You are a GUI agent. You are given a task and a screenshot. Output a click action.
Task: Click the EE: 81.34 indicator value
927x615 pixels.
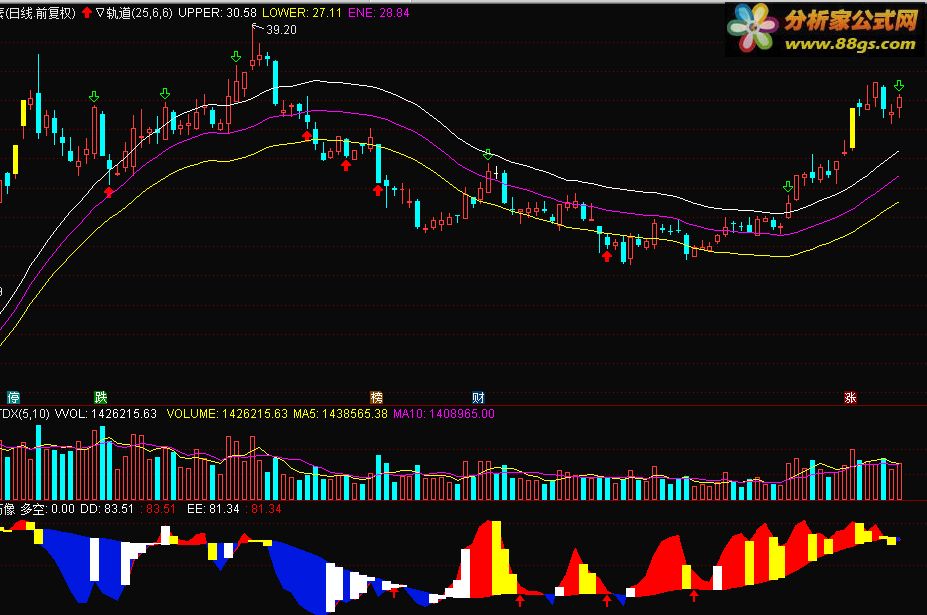pyautogui.click(x=213, y=509)
